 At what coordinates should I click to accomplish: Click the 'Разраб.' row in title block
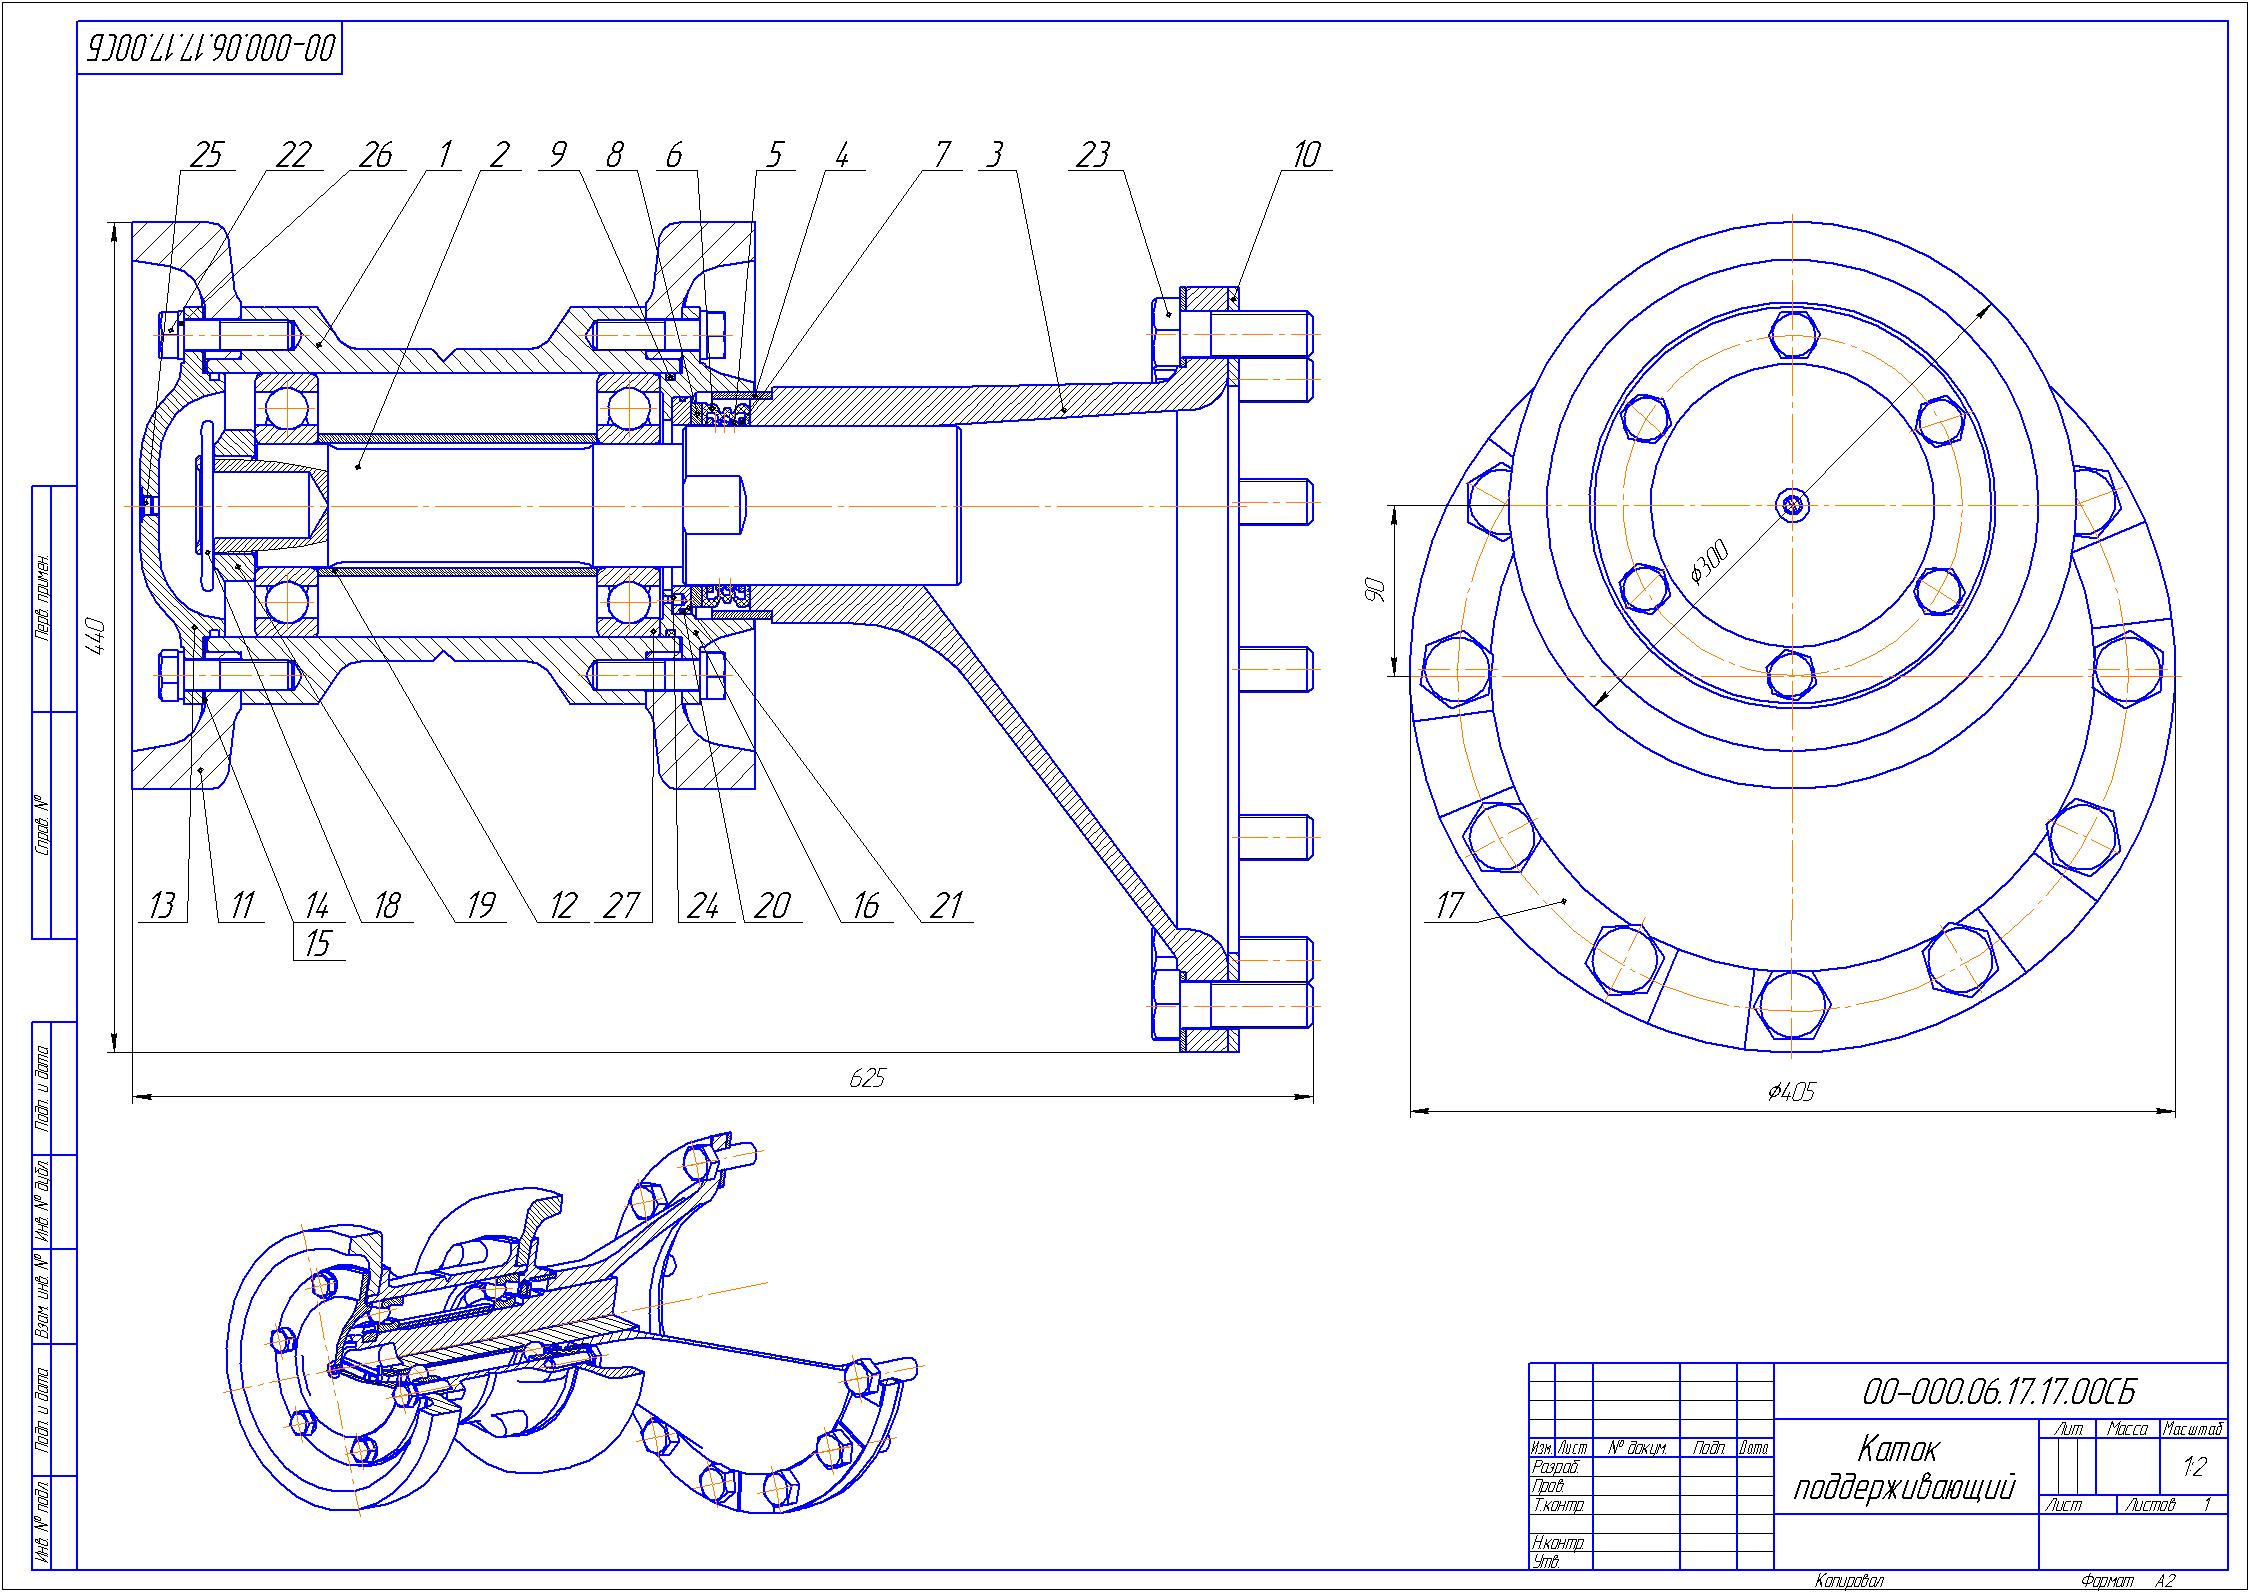(x=1651, y=1467)
